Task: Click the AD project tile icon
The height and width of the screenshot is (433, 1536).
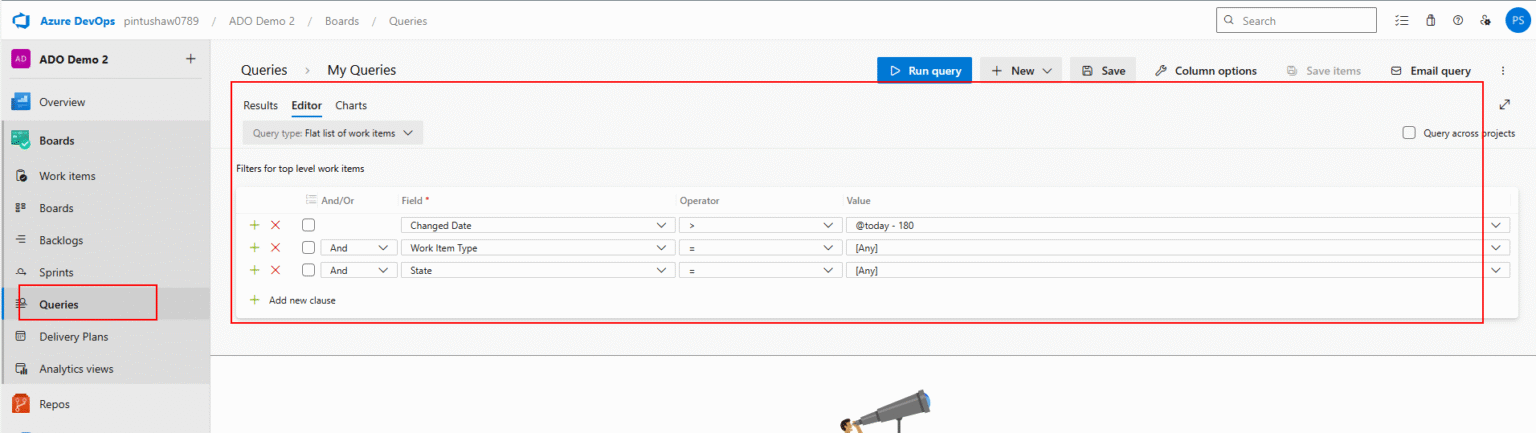Action: click(21, 59)
